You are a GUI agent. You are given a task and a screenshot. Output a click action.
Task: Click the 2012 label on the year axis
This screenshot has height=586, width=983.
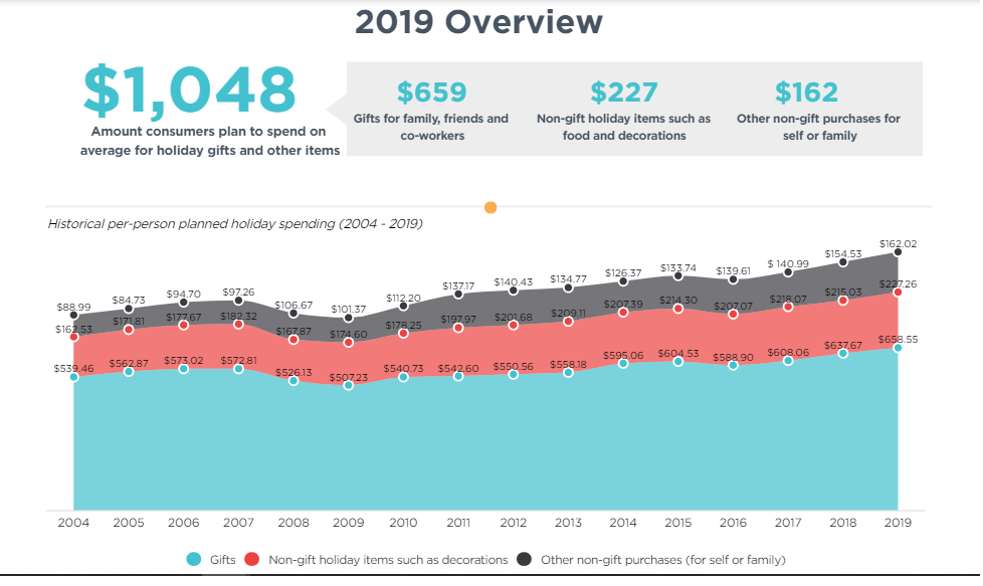(x=513, y=522)
